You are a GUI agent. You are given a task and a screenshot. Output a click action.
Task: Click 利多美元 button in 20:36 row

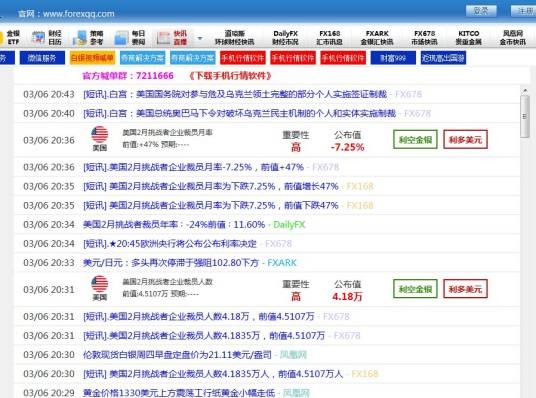465,140
